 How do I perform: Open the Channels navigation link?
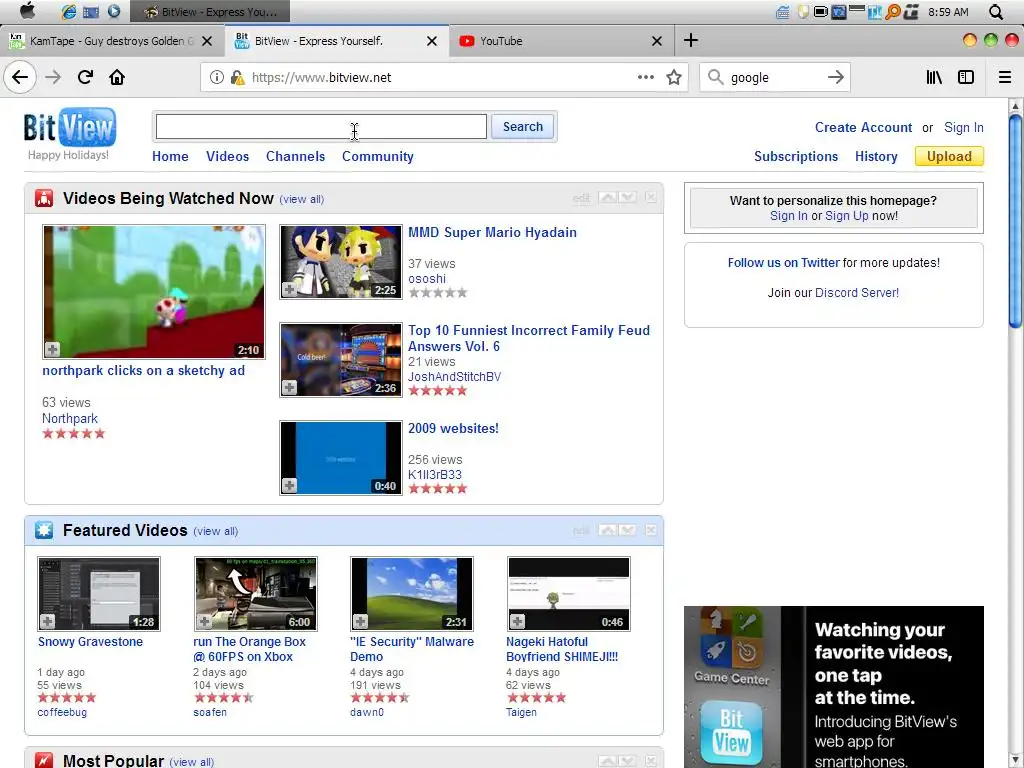295,157
